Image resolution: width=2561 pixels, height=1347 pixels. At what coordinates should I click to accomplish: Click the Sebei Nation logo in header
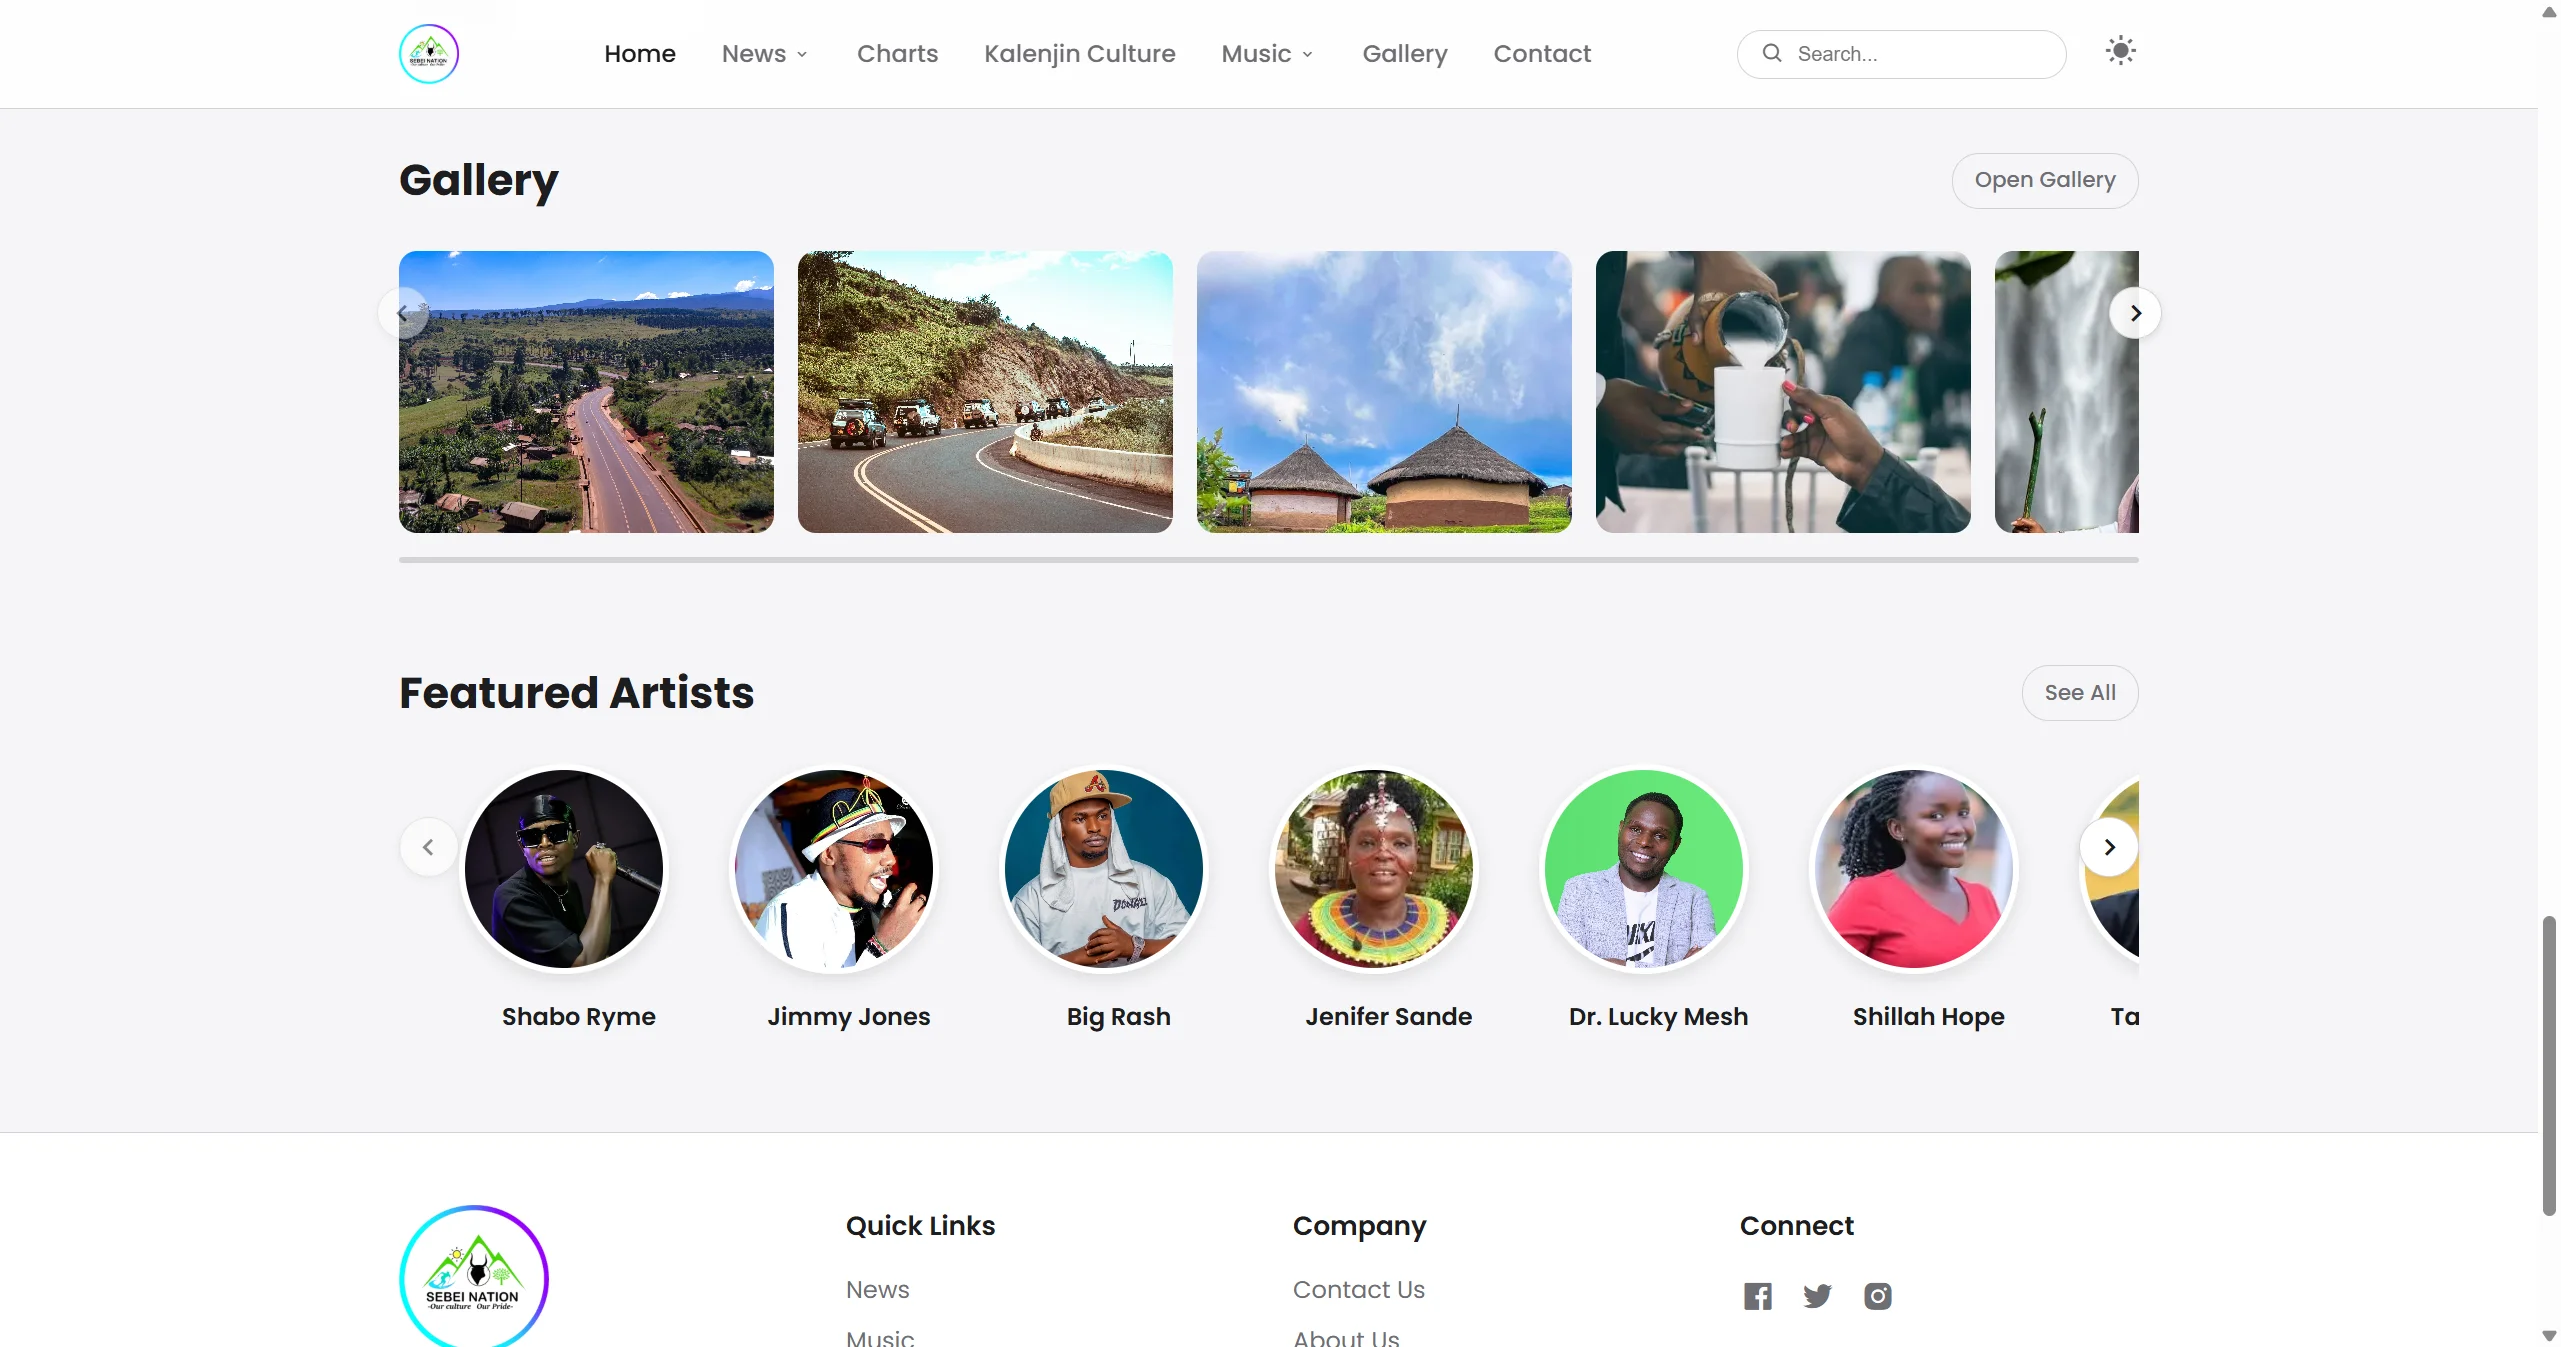pos(428,54)
